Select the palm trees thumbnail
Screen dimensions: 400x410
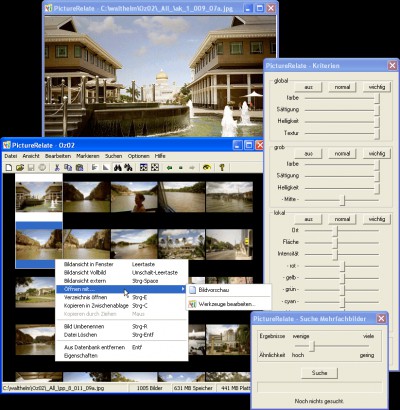(x=182, y=244)
